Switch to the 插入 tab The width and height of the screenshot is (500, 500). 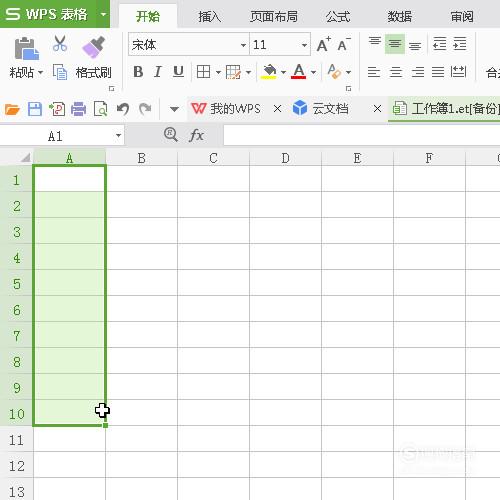[x=209, y=16]
